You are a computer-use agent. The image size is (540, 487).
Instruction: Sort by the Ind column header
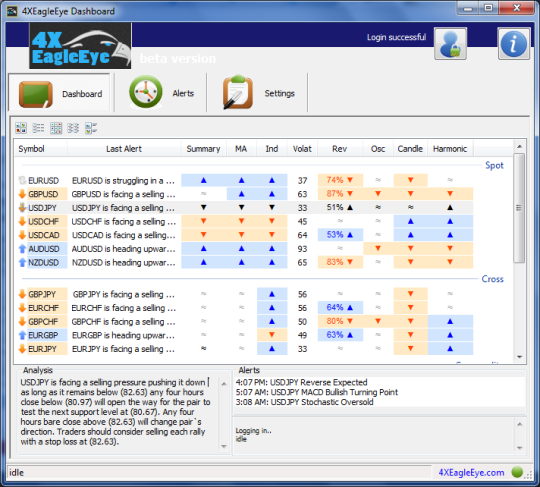point(272,149)
